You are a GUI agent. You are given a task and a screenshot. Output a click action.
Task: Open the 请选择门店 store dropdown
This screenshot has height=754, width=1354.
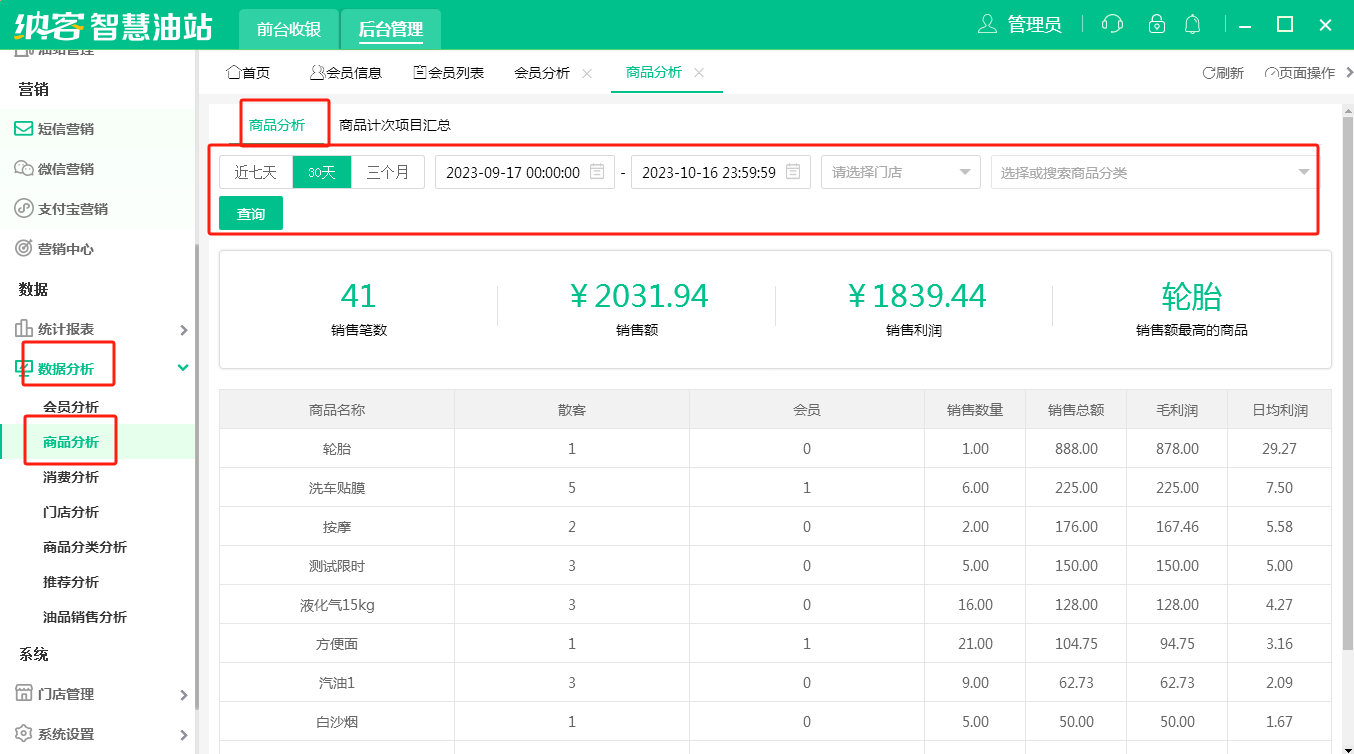900,172
